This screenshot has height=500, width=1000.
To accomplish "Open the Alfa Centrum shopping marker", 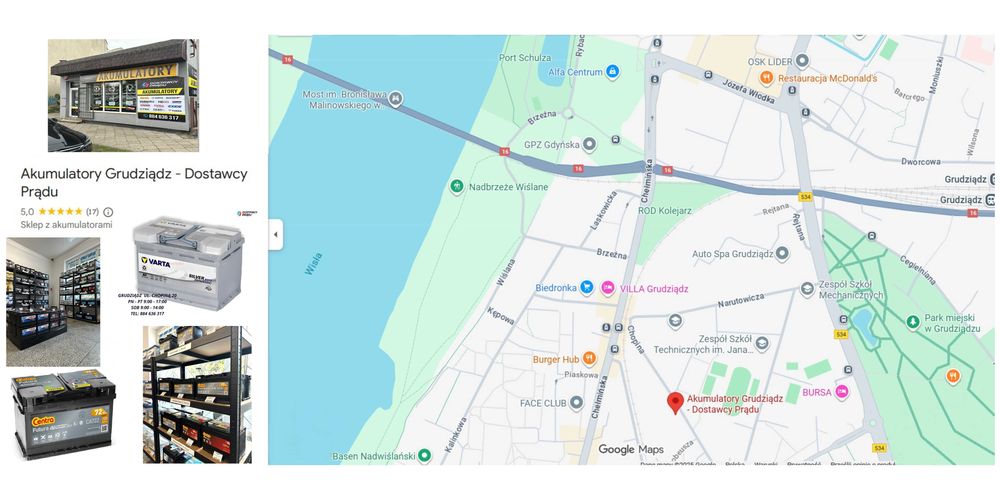I will [612, 71].
